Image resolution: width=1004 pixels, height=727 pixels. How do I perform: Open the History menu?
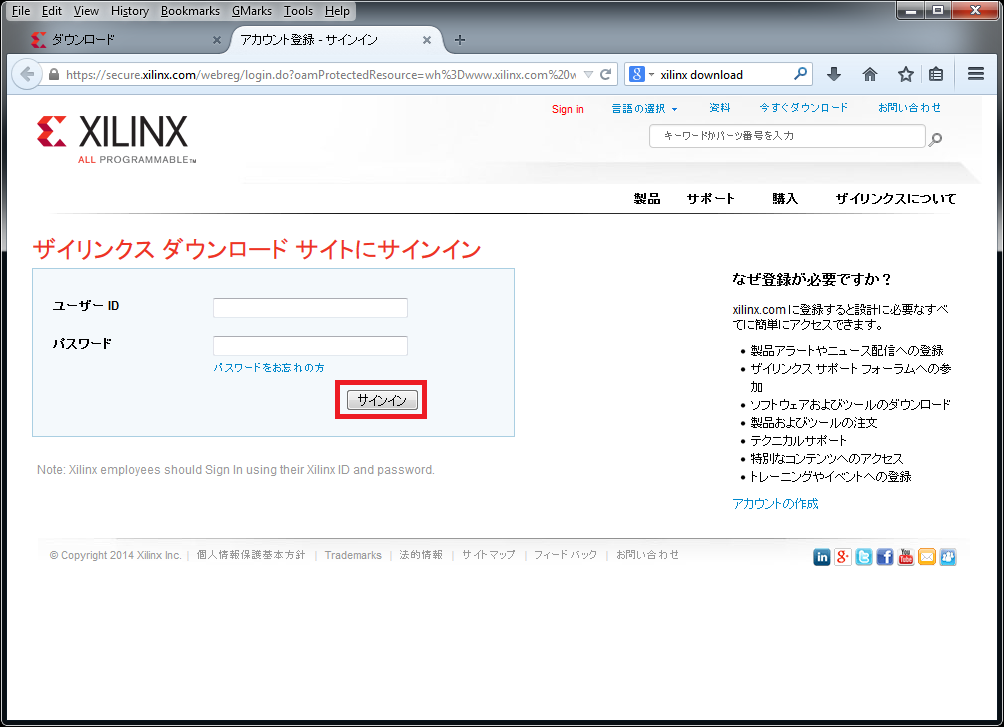[130, 11]
